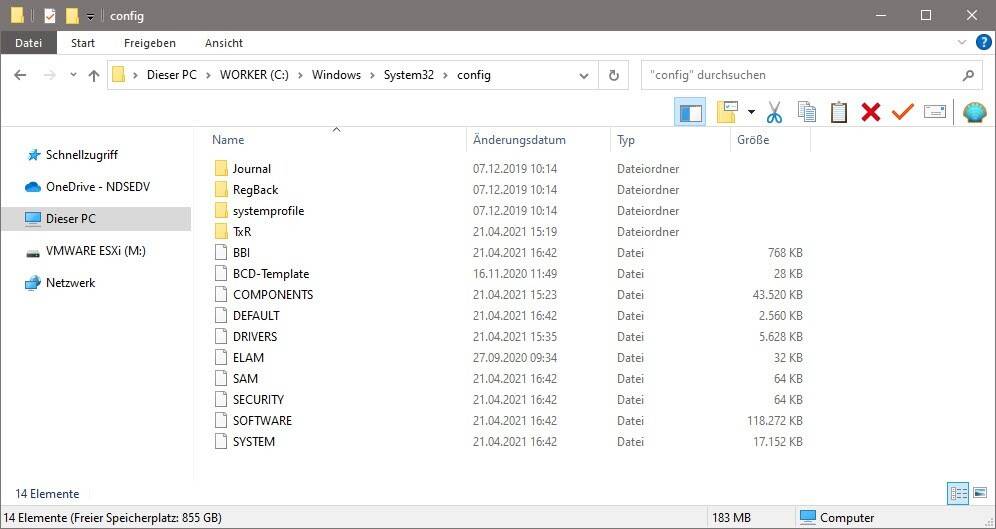Click the "config" durchsuchen search field

pyautogui.click(x=800, y=75)
